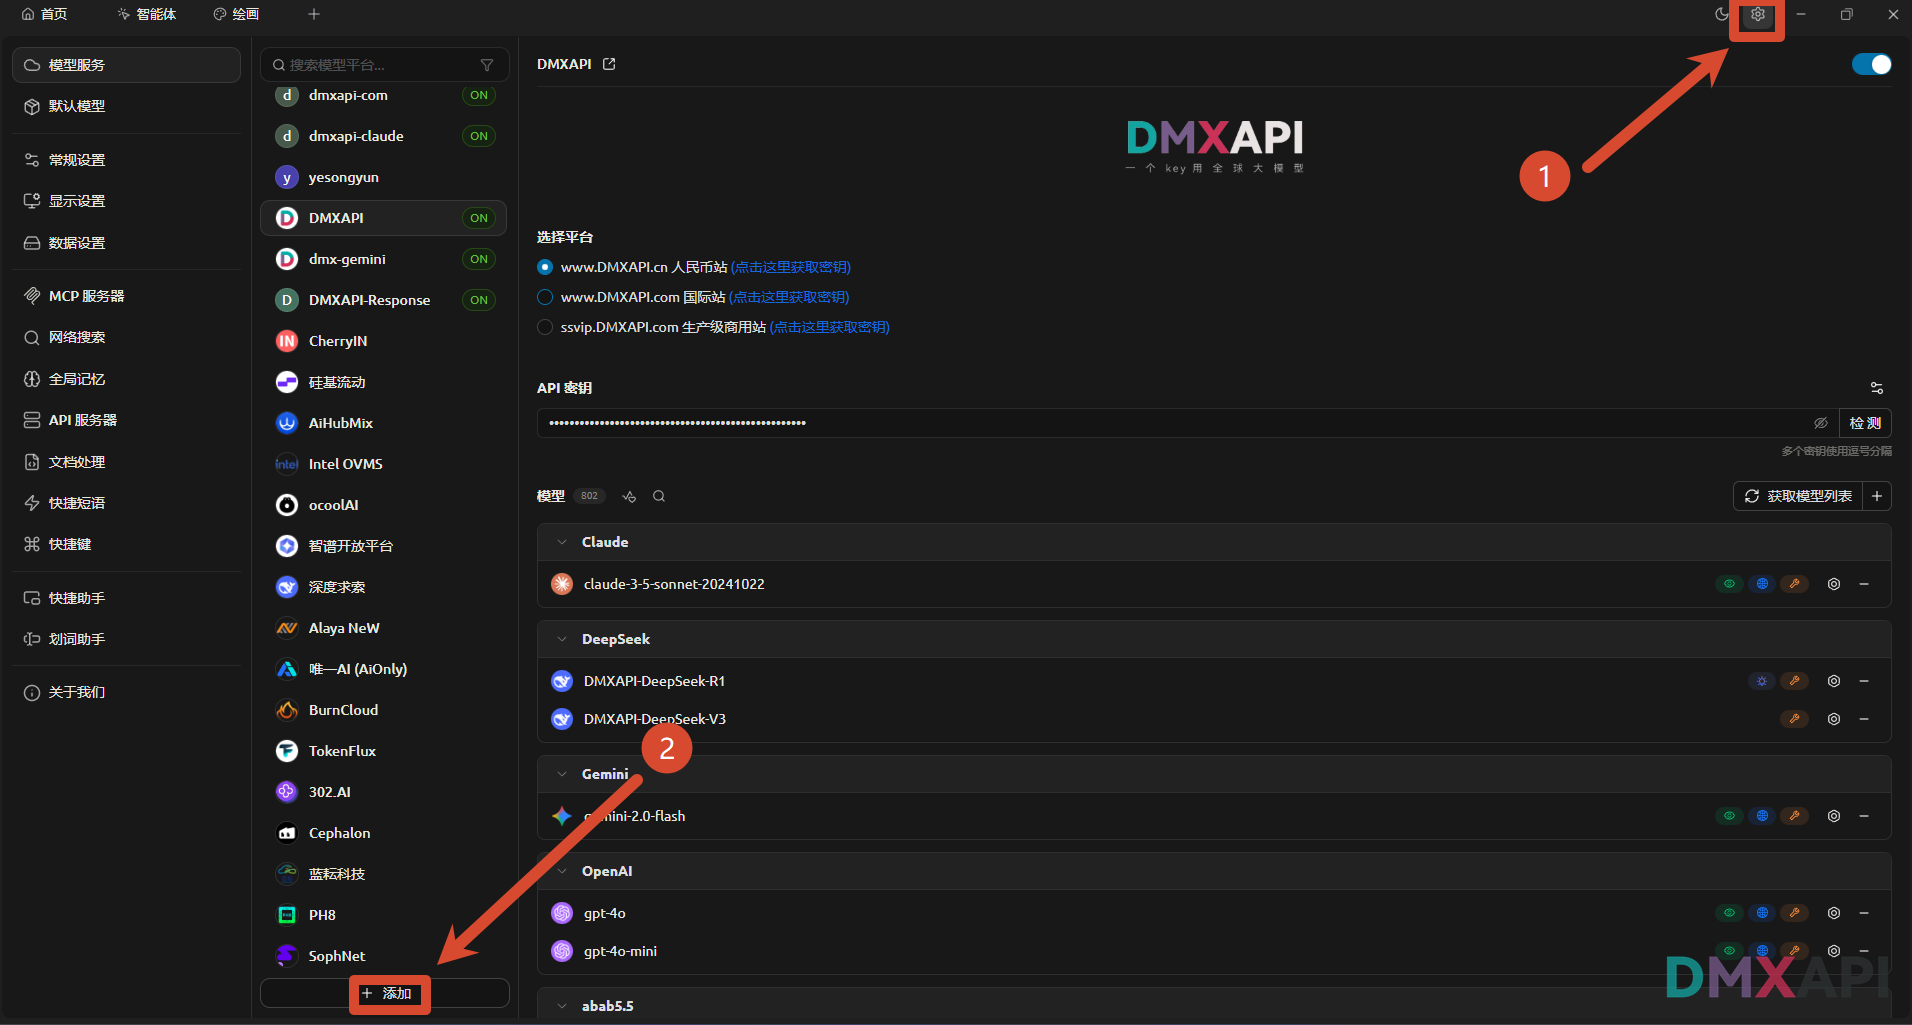Image resolution: width=1912 pixels, height=1025 pixels.
Task: Click the search models magnifier icon
Action: [x=659, y=496]
